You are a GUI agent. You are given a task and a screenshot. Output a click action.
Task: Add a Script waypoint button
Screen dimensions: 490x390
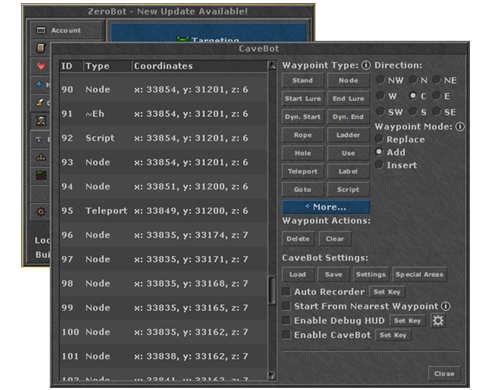point(348,190)
